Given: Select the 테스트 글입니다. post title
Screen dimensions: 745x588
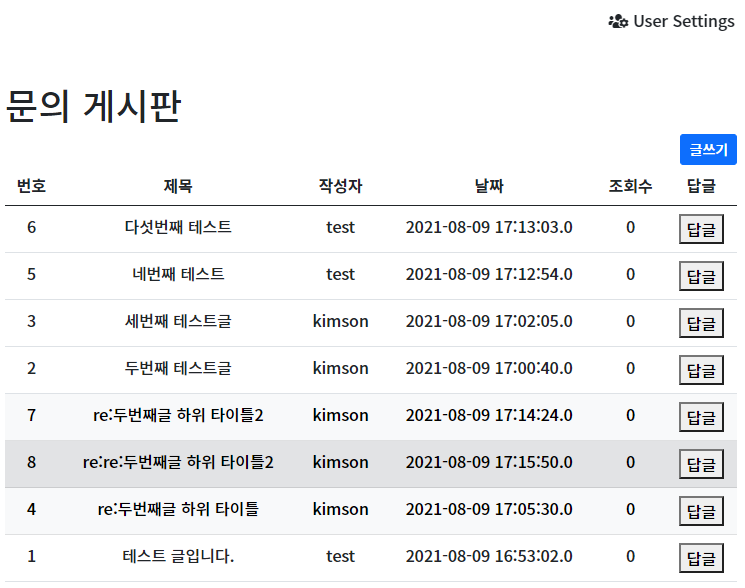Looking at the screenshot, I should point(178,556).
